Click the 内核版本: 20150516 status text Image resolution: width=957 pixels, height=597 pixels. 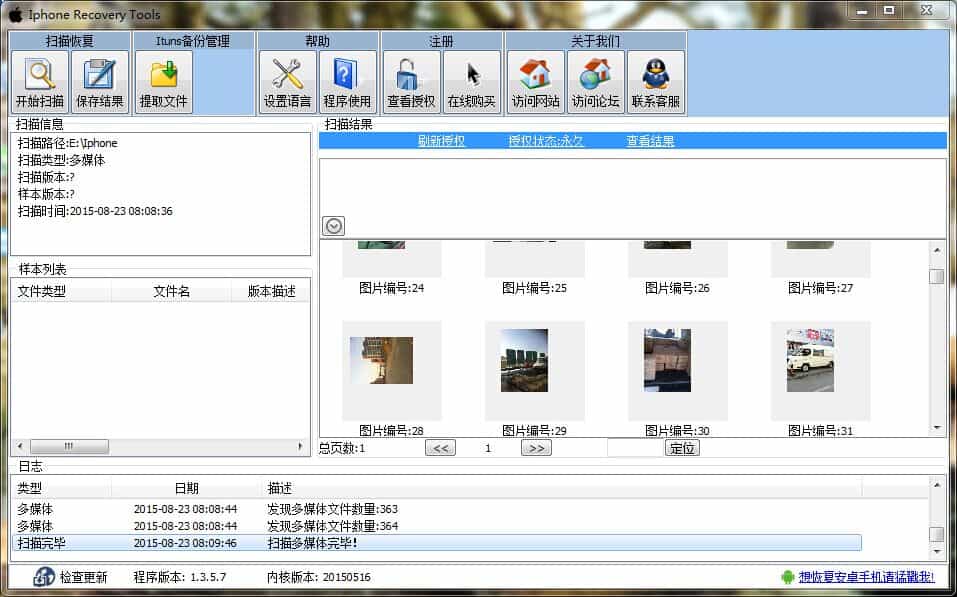(x=319, y=577)
